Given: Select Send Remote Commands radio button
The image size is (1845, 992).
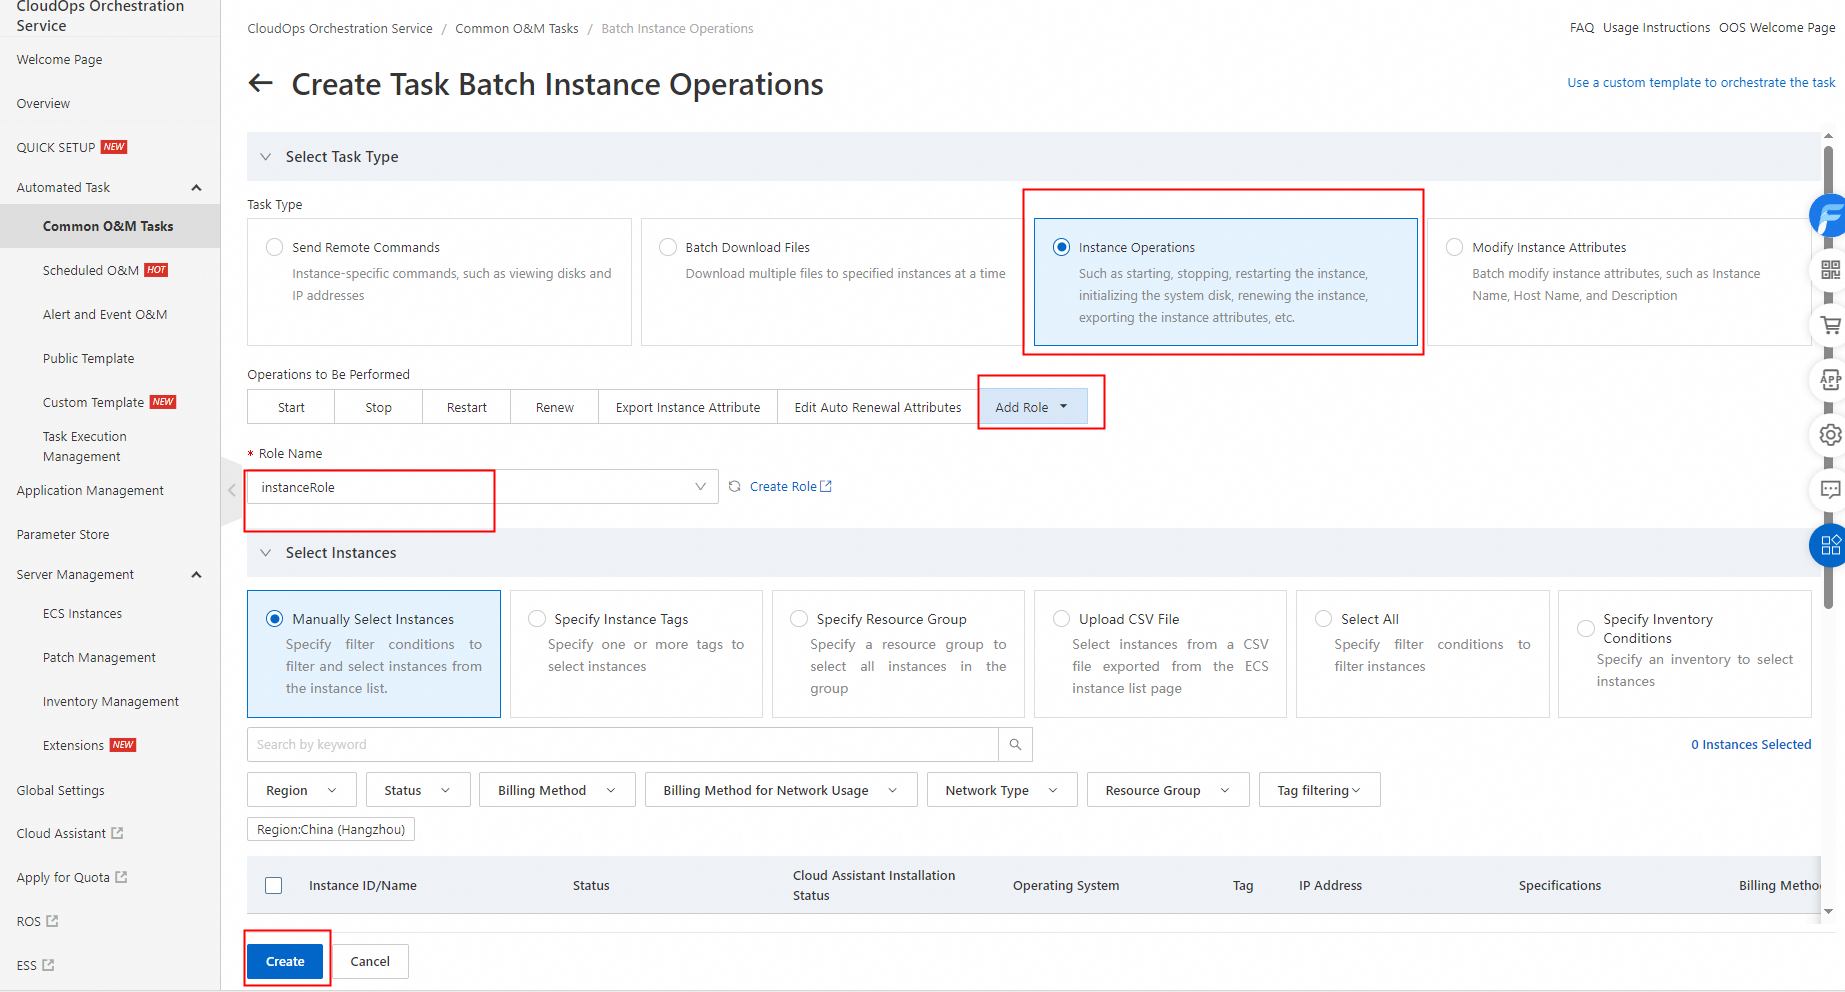Looking at the screenshot, I should (274, 247).
